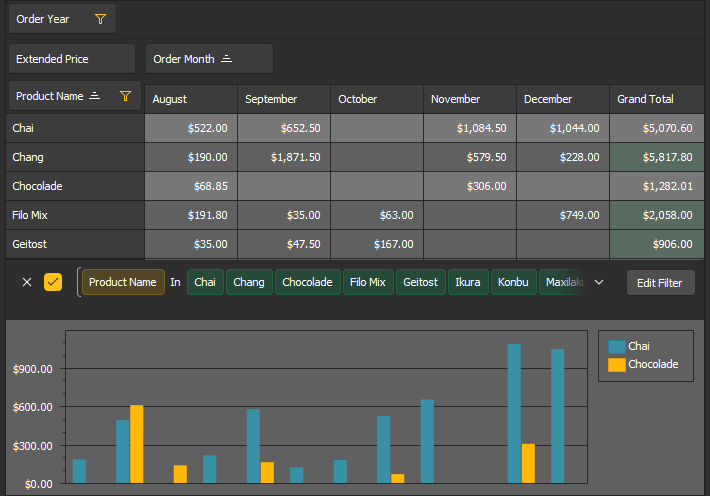Select the Filo Mix filter value token
The width and height of the screenshot is (710, 496).
coord(368,282)
